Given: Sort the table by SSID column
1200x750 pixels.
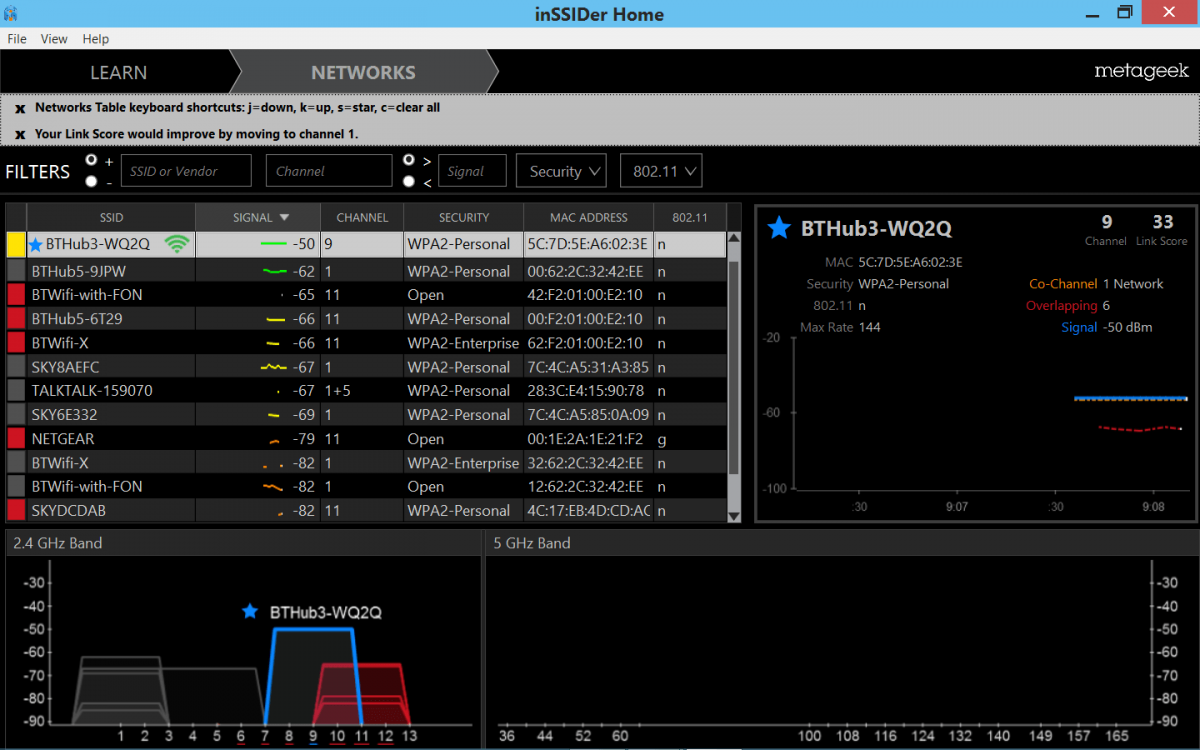Looking at the screenshot, I should pyautogui.click(x=111, y=217).
